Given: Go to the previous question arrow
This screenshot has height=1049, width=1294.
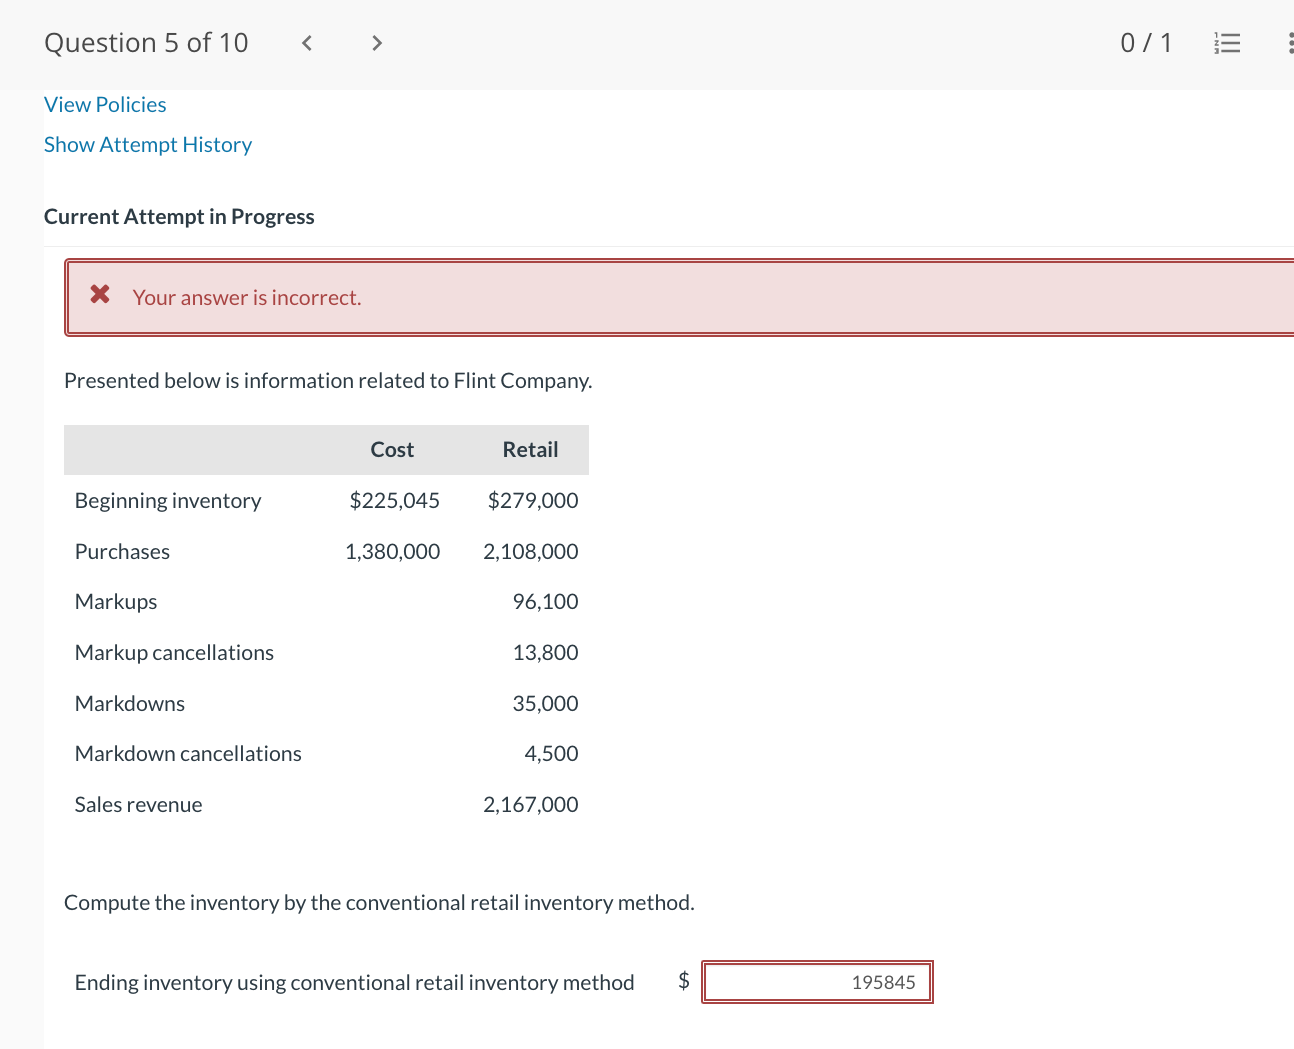Looking at the screenshot, I should pyautogui.click(x=307, y=43).
